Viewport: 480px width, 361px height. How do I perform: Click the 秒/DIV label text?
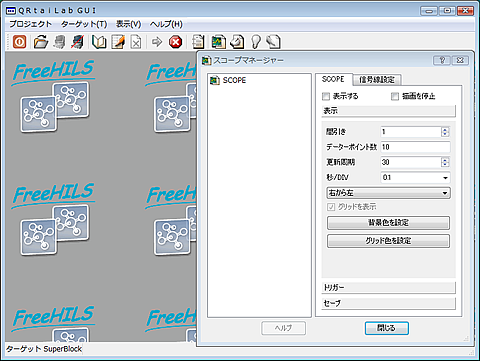[337, 177]
